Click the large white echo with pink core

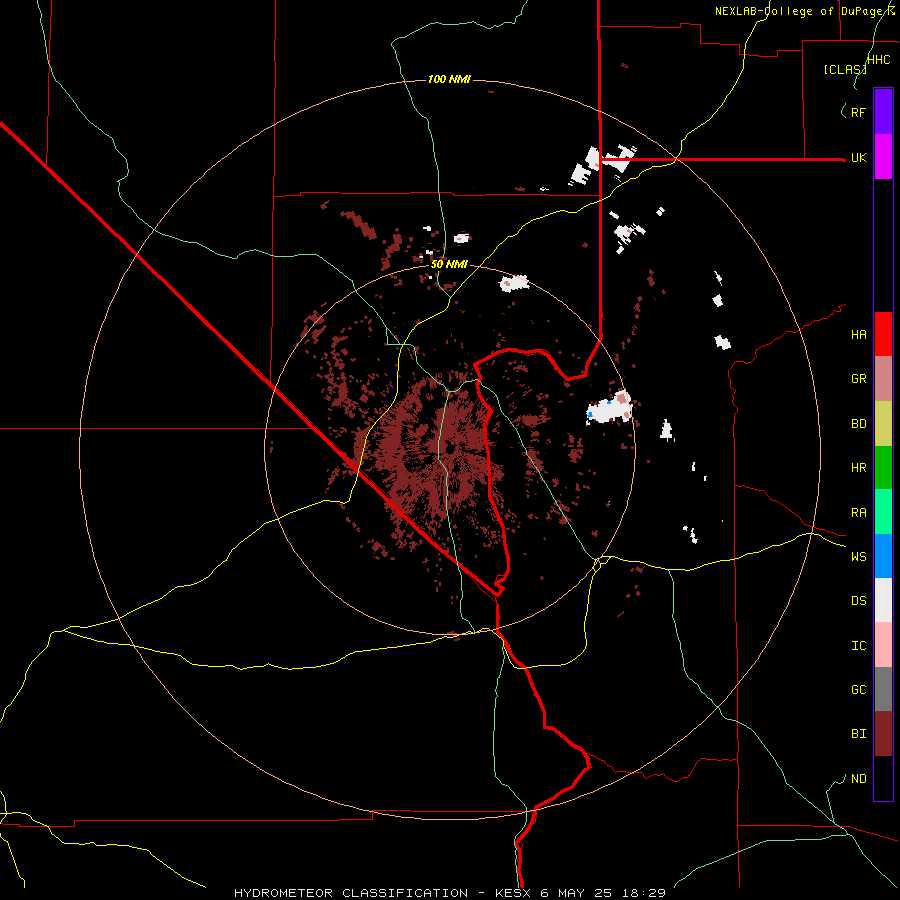[610, 408]
